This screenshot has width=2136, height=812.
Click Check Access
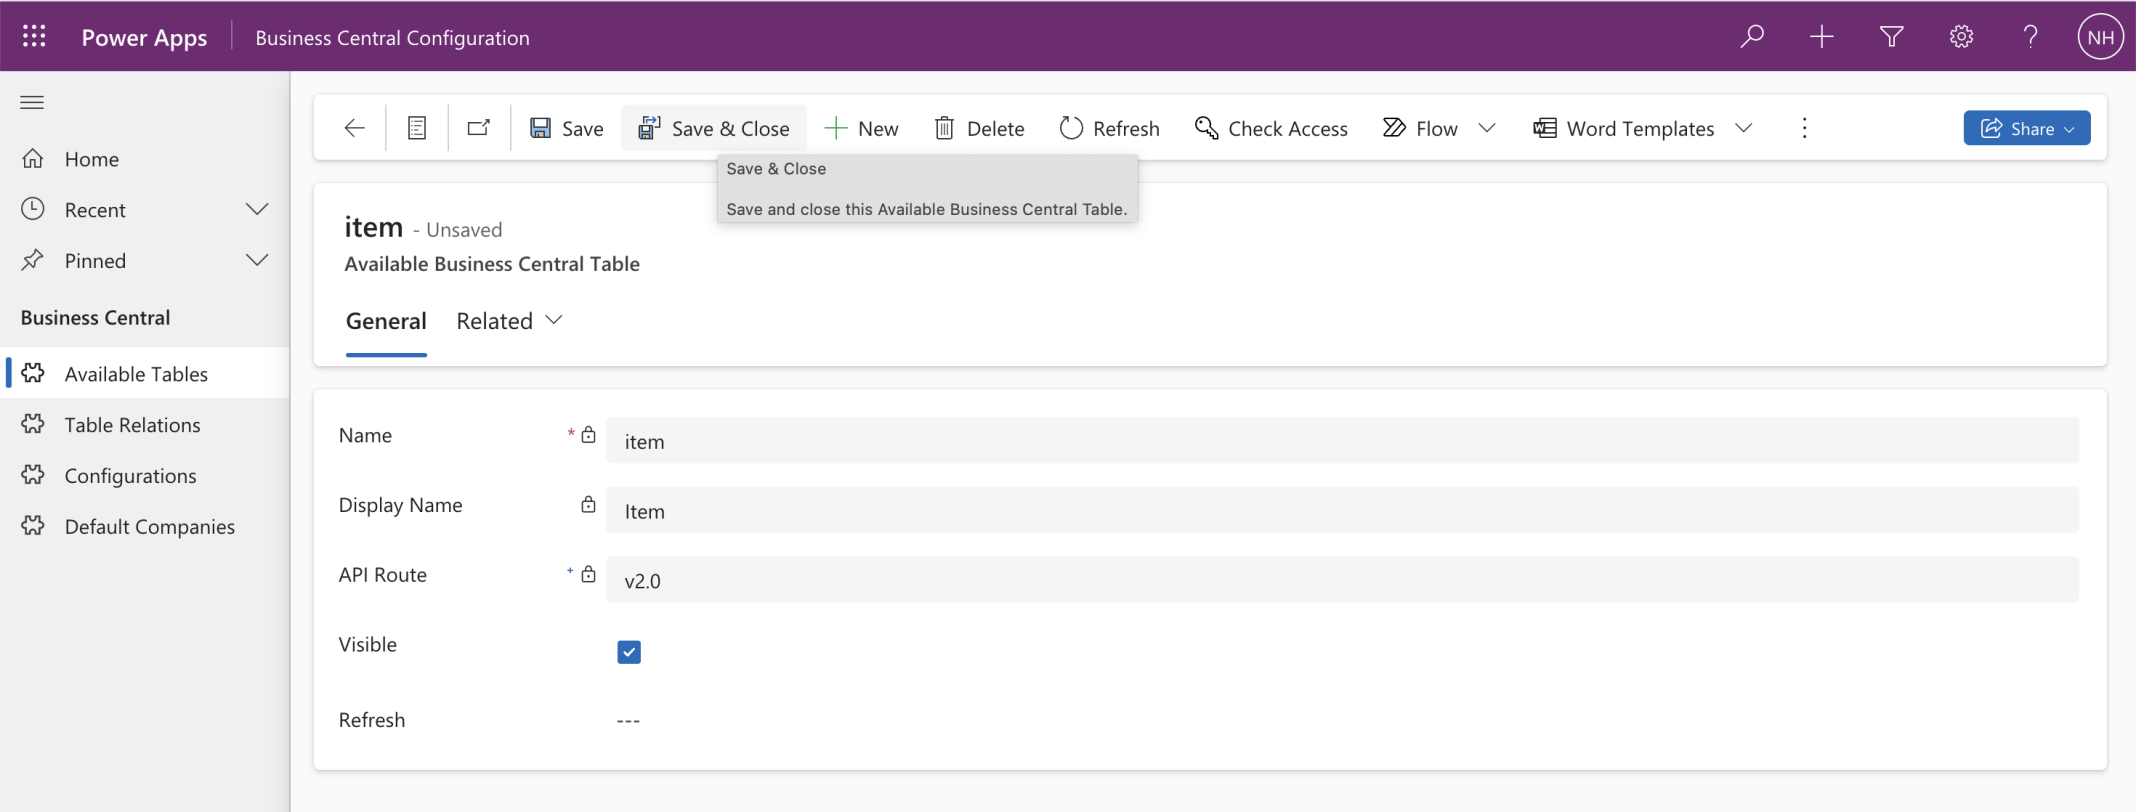point(1271,128)
